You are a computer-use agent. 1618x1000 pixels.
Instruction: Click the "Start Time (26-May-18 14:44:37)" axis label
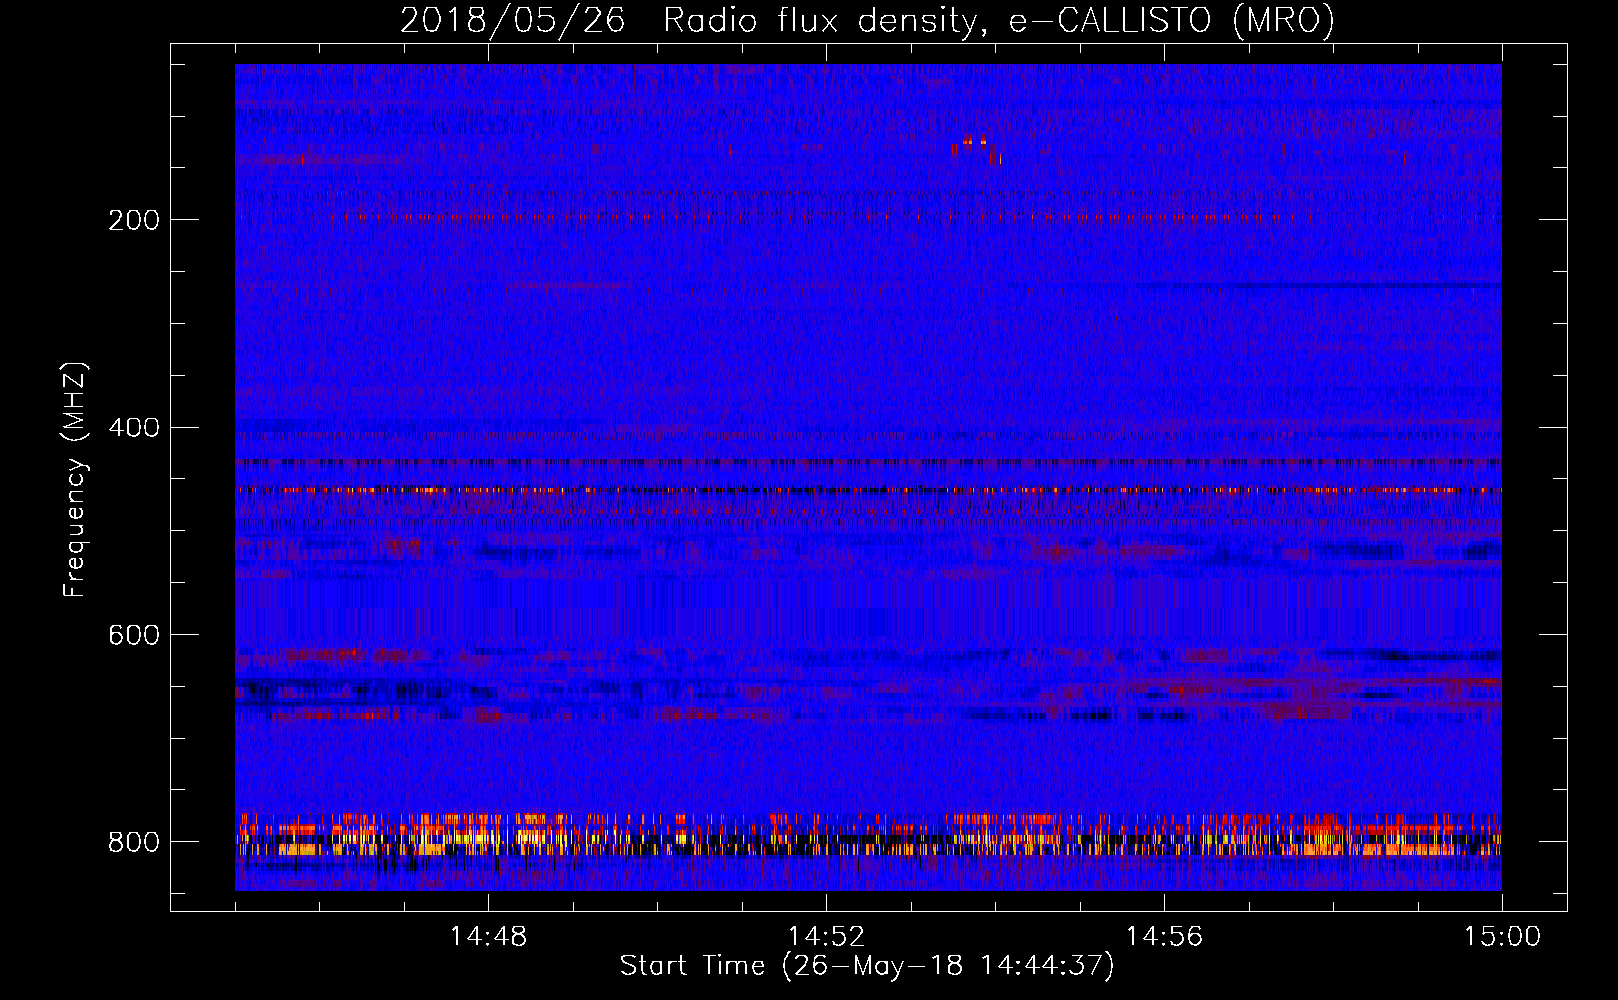(x=867, y=966)
